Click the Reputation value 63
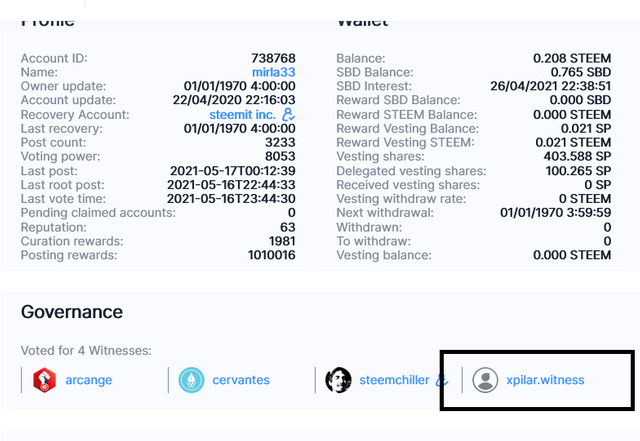 tap(287, 227)
